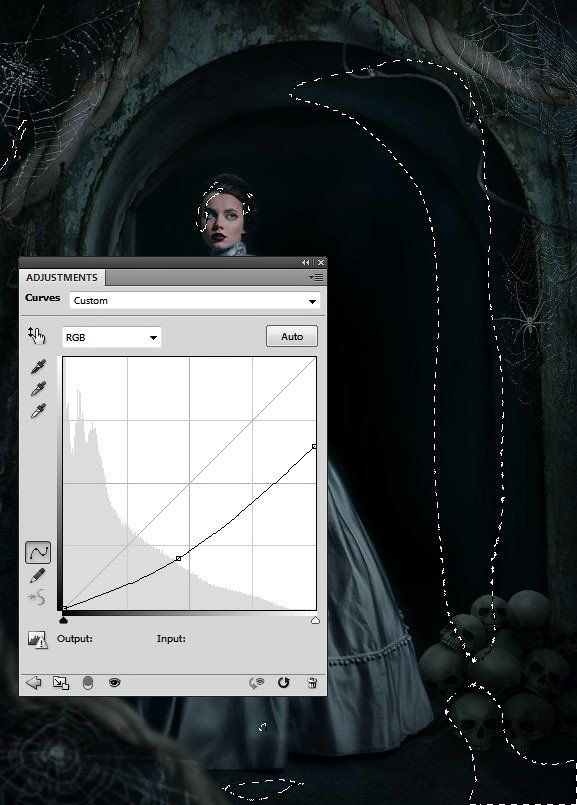This screenshot has width=577, height=805.
Task: Click the Curves label text
Action: coord(43,298)
